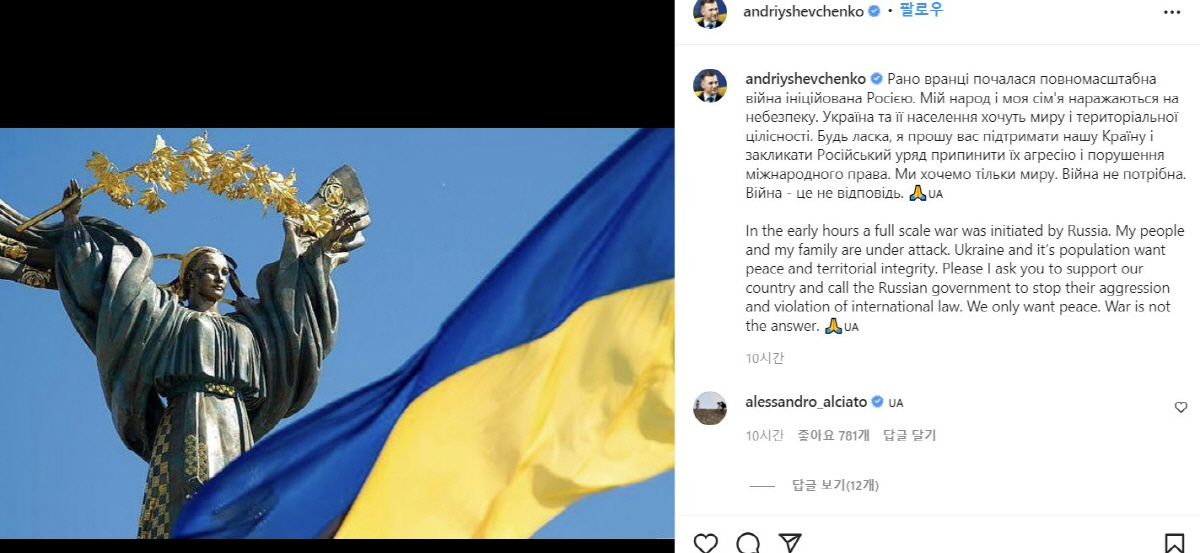
Task: Click the caption's 10시간 timestamp
Action: point(765,358)
